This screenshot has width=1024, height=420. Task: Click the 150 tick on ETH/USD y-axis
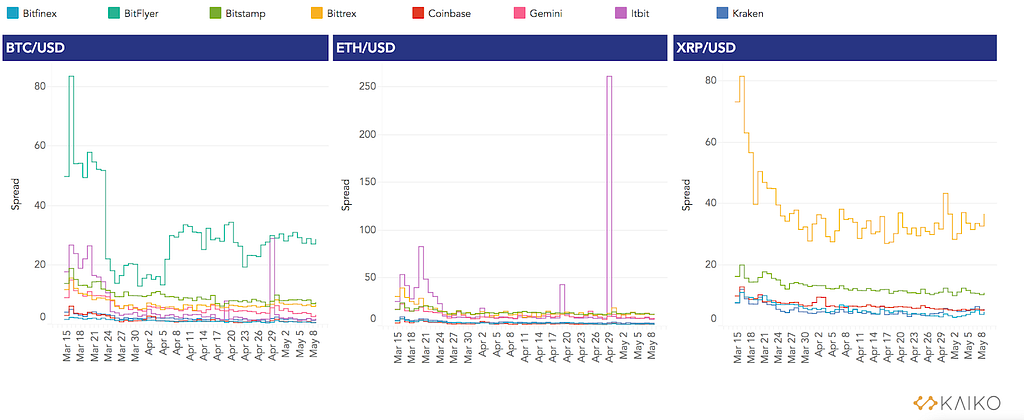(370, 182)
